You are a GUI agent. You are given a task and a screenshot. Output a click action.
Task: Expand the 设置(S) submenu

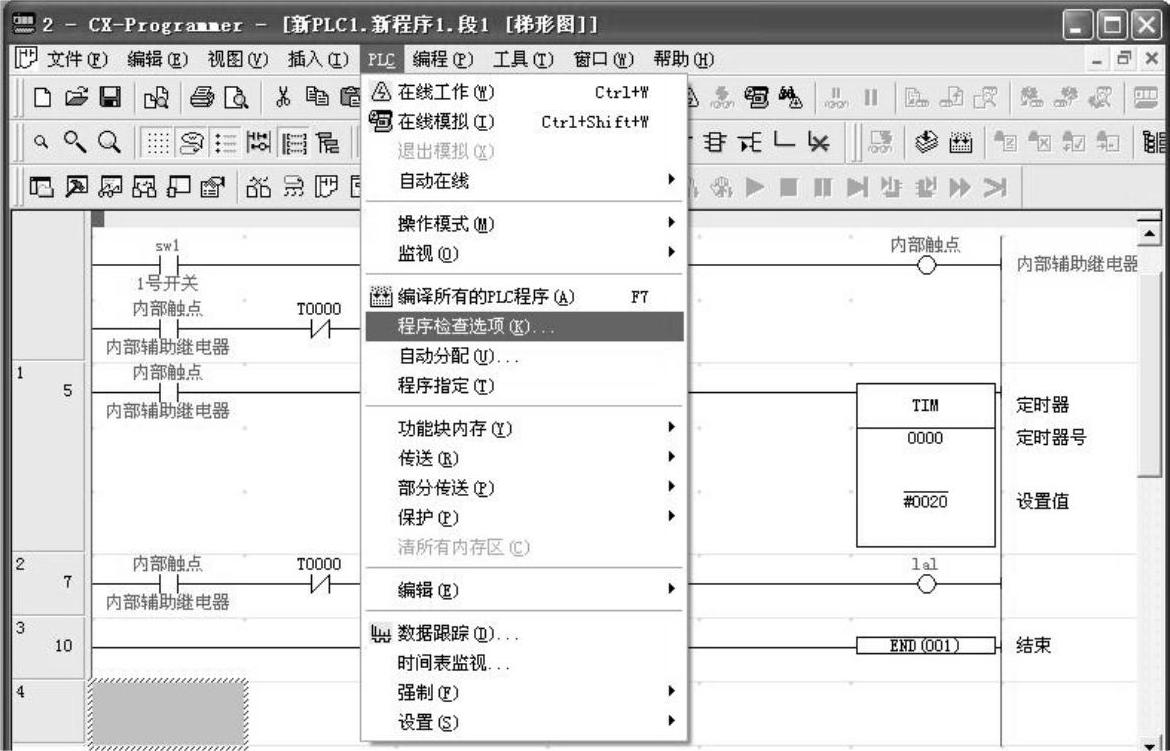click(525, 723)
